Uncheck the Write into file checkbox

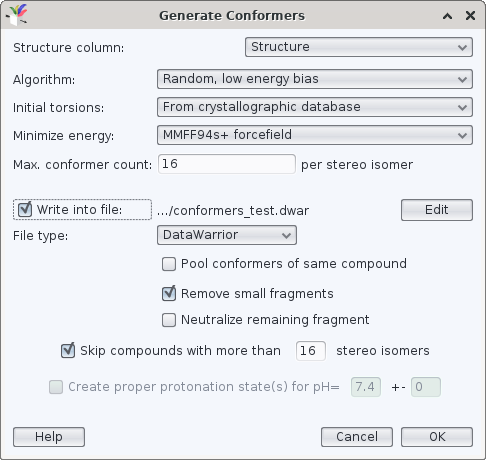point(25,210)
